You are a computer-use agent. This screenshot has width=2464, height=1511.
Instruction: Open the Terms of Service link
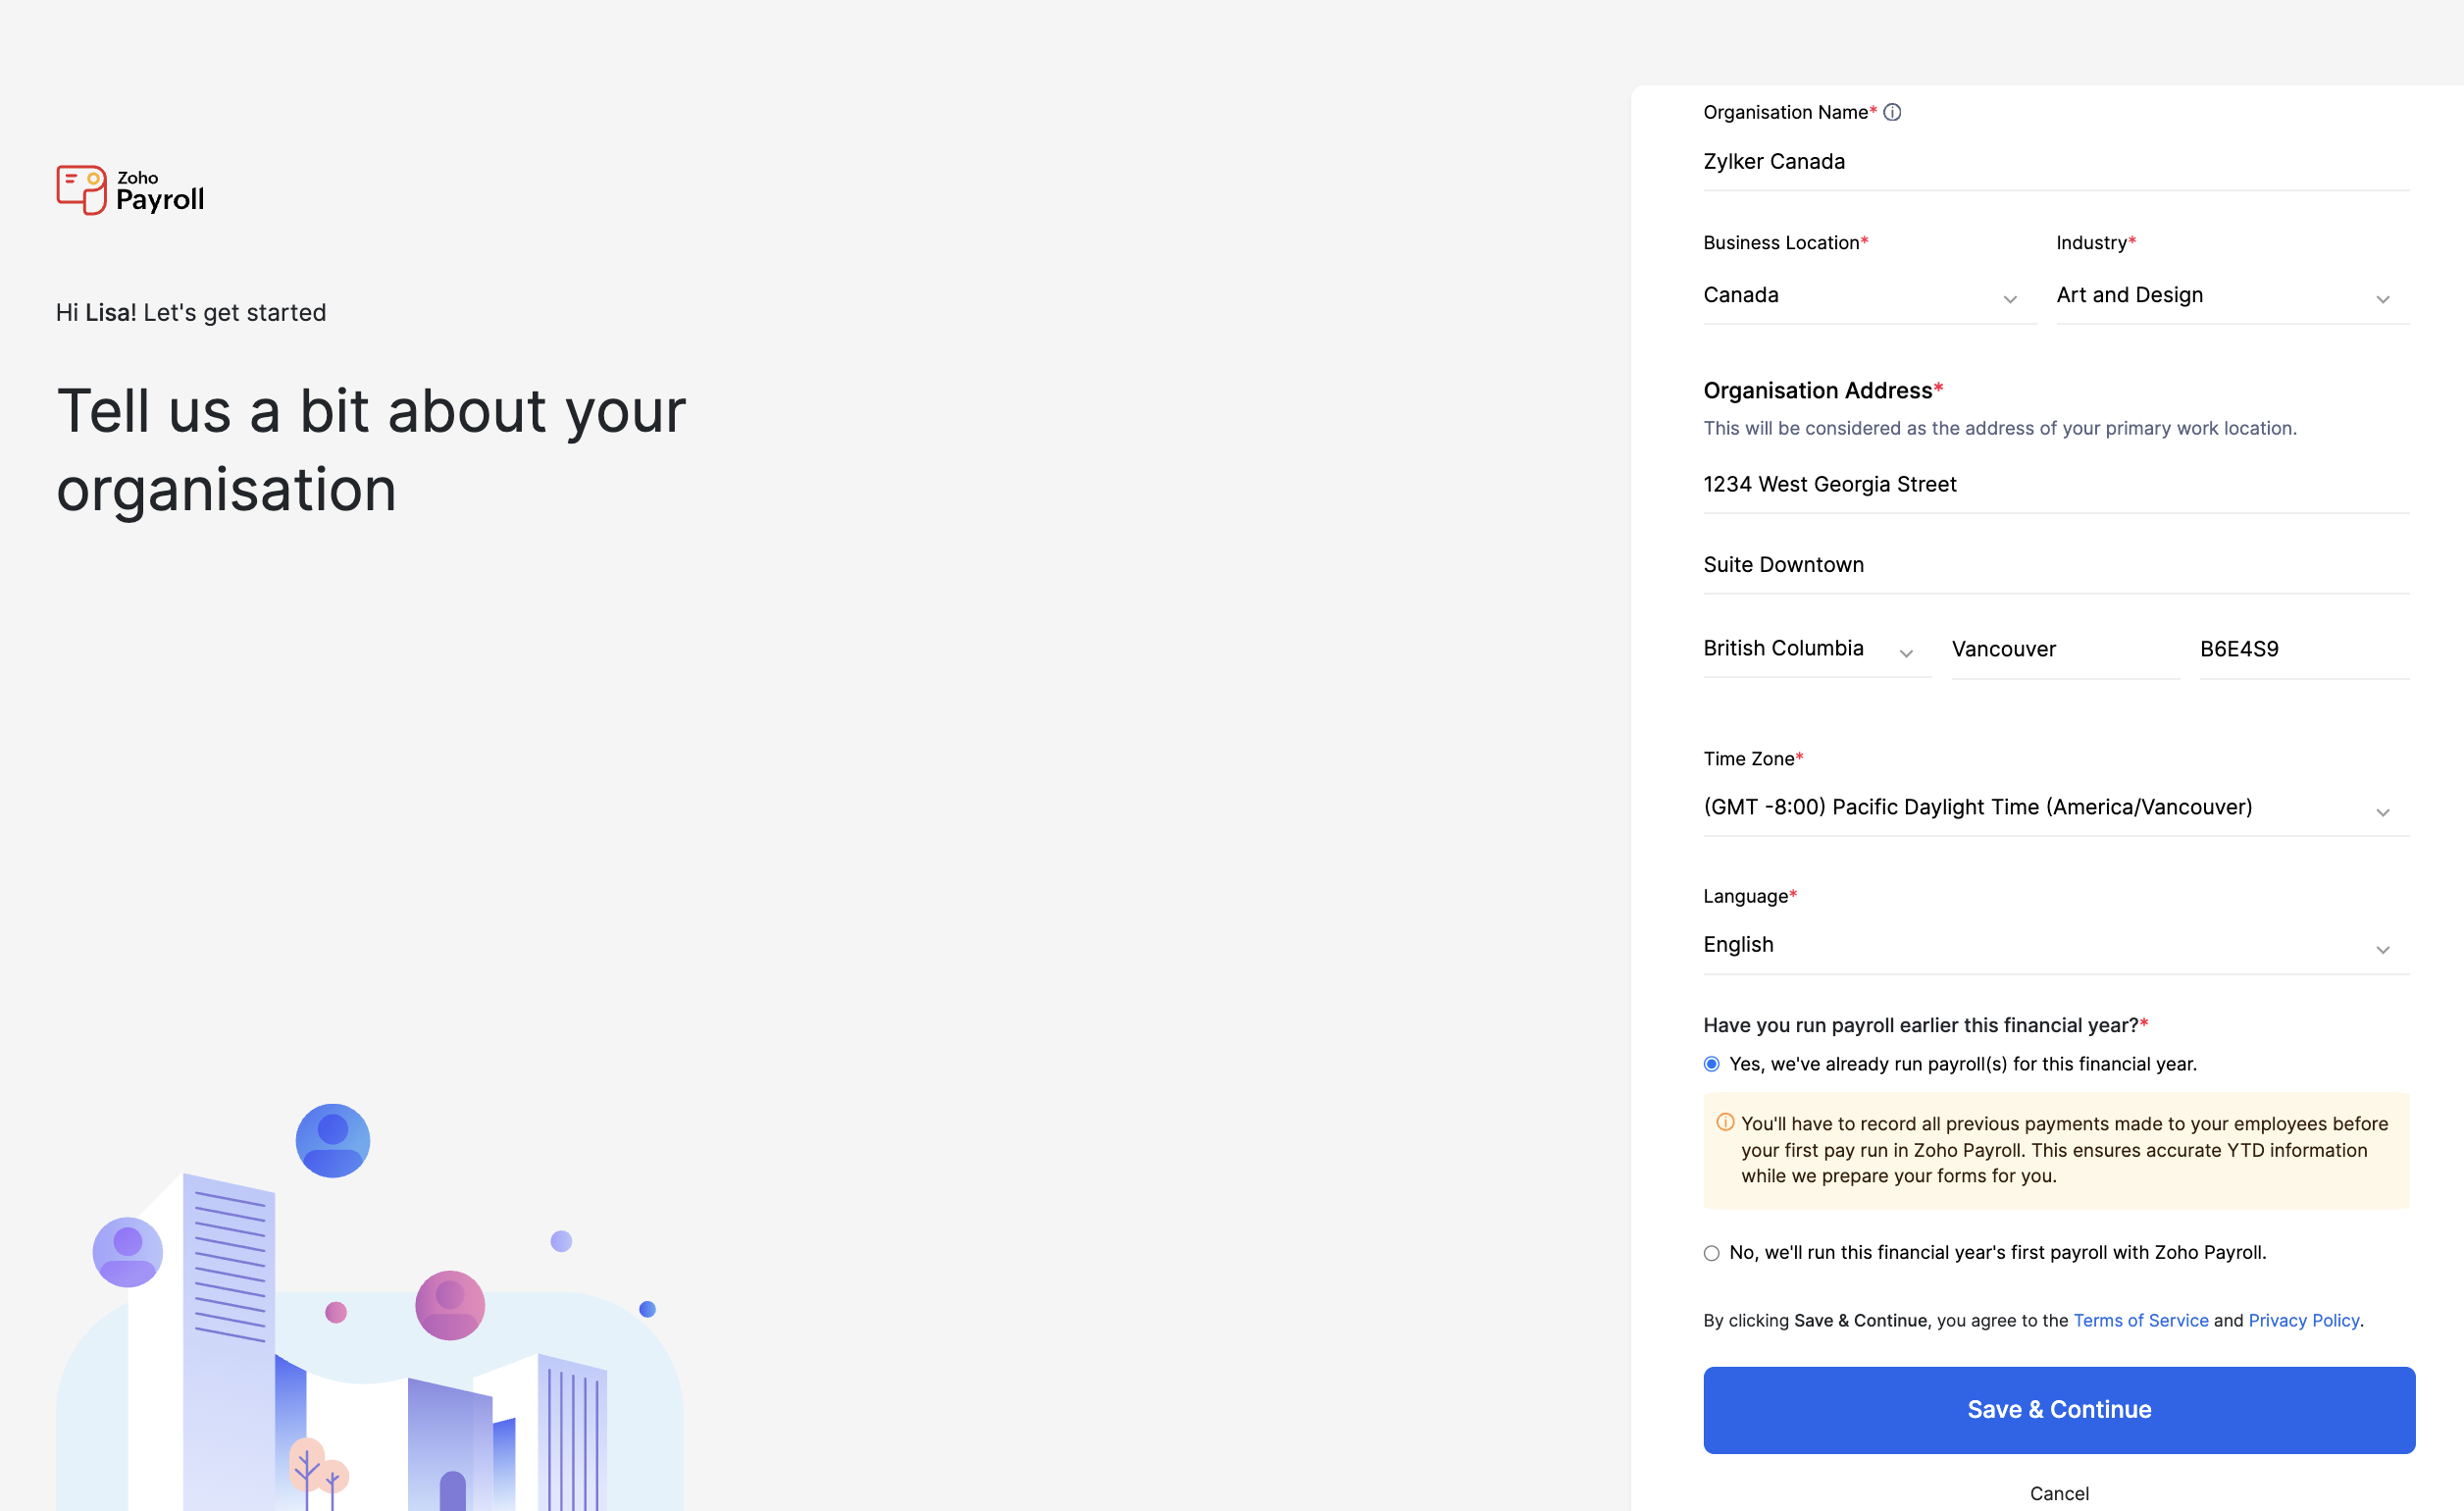coord(2141,1320)
